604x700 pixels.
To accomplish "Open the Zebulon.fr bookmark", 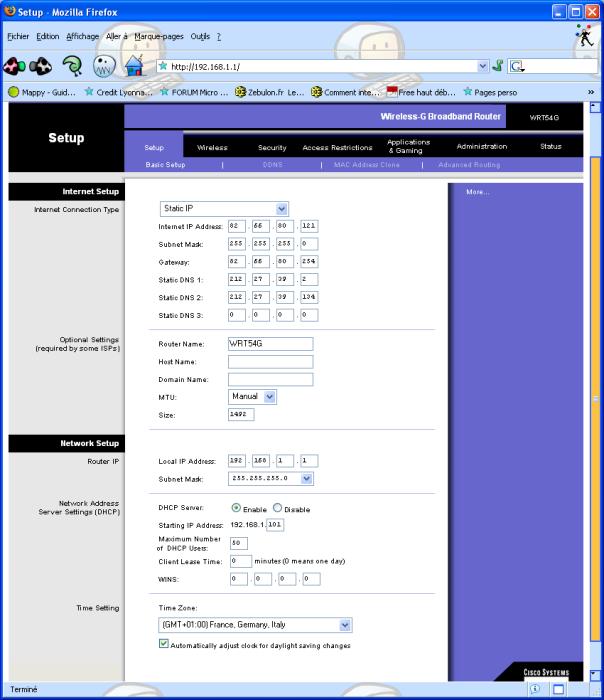I will coord(270,92).
